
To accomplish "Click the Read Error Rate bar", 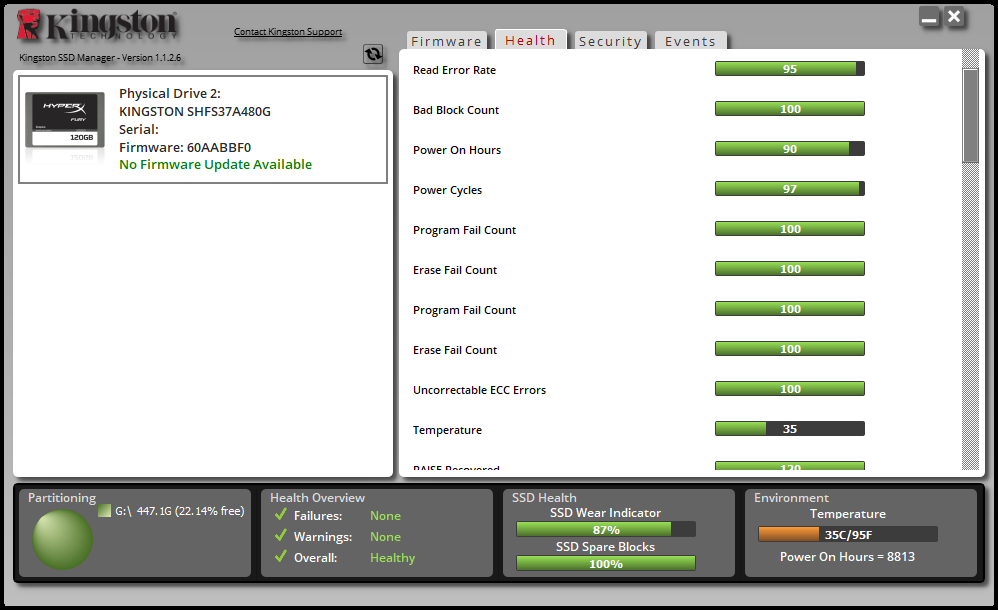I will (x=790, y=69).
